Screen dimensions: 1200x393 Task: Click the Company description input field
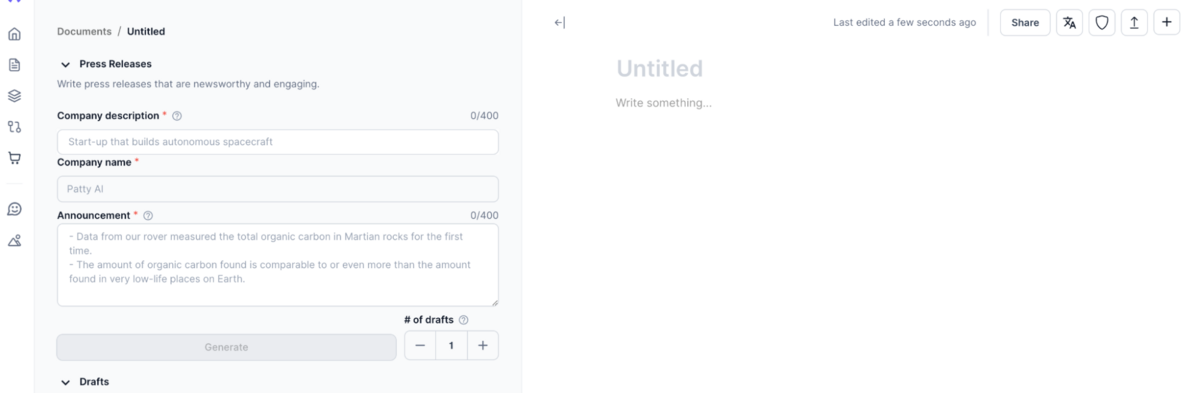[x=277, y=142]
